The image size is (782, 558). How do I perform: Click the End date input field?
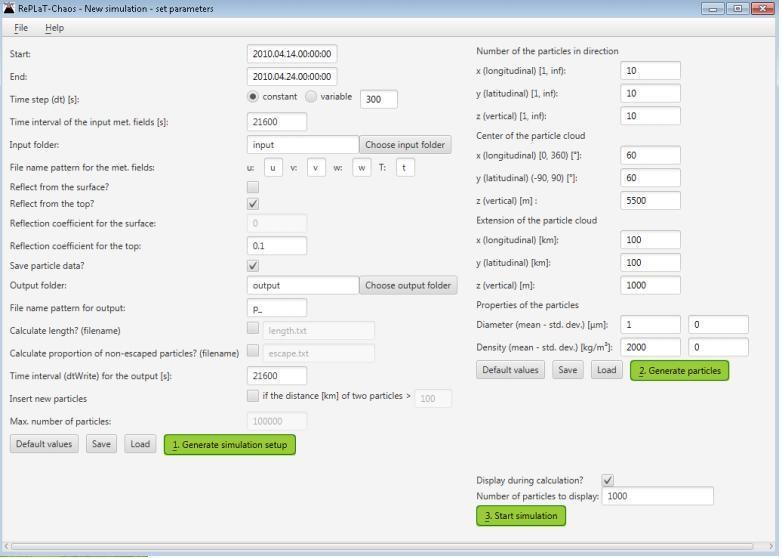(x=292, y=76)
